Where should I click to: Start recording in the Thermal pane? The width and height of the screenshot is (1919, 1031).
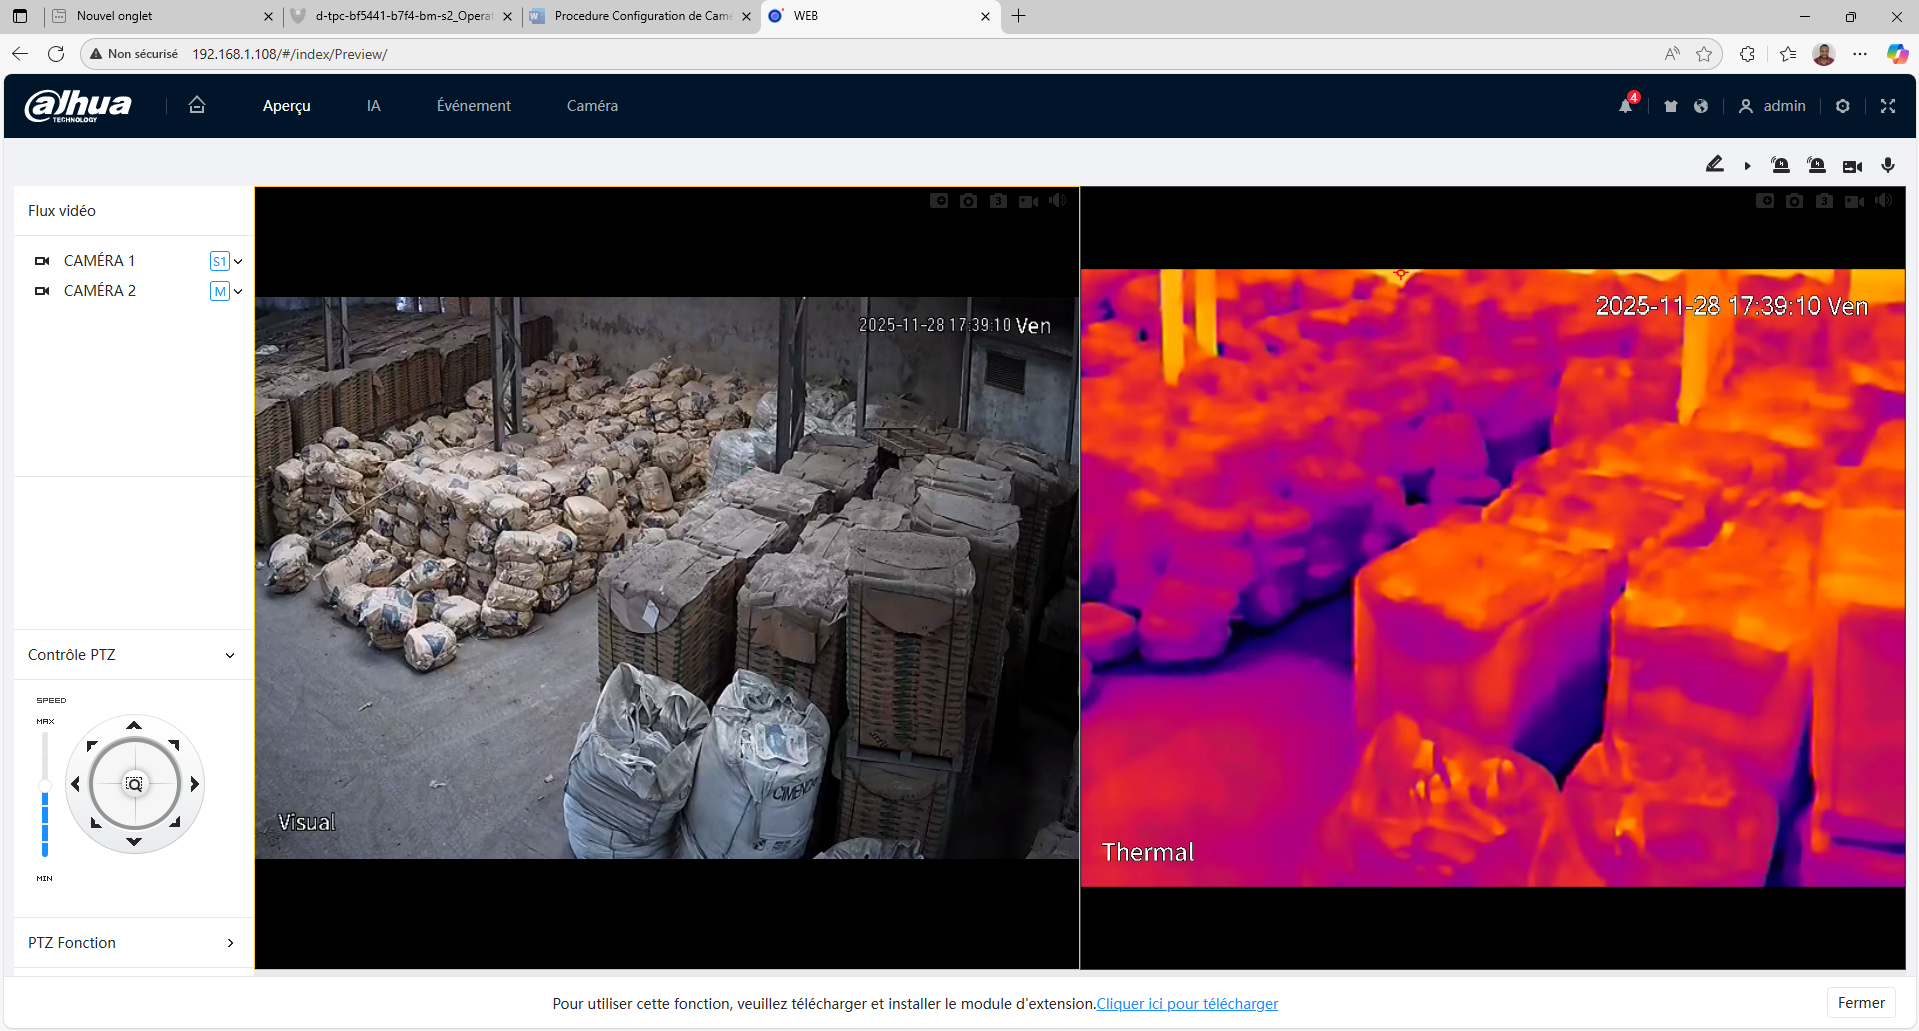(1854, 201)
